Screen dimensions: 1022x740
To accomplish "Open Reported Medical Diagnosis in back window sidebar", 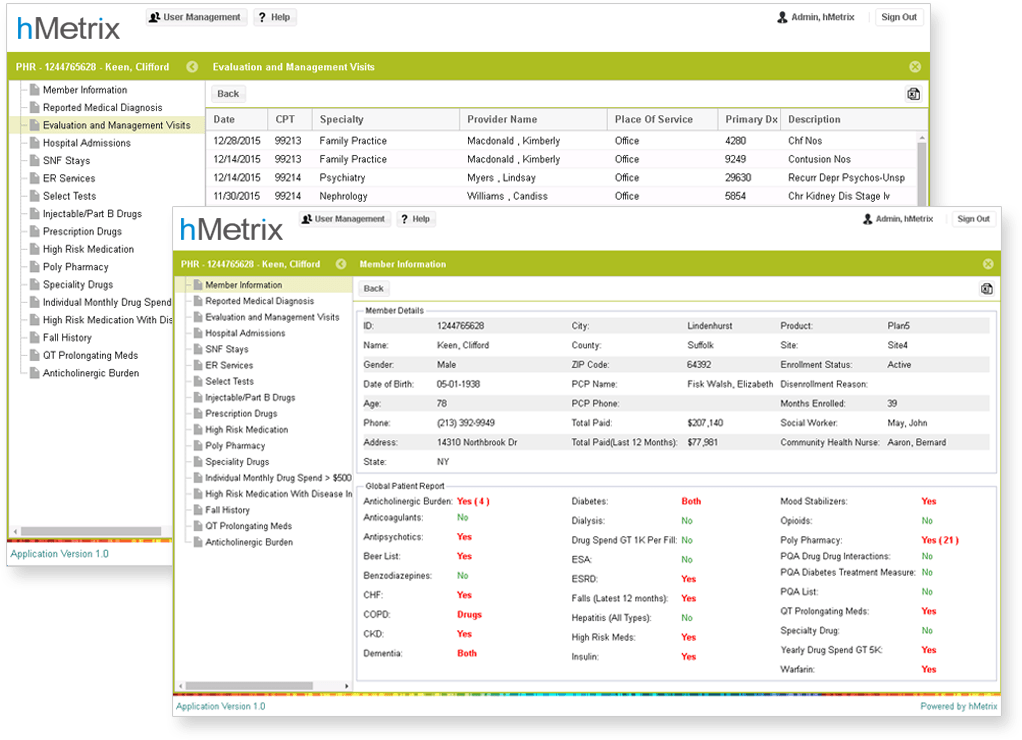I will point(102,108).
